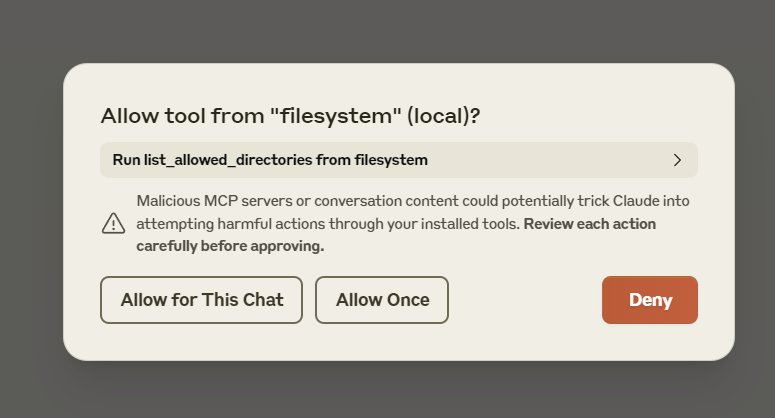
Task: Click the warning triangle icon
Action: pos(113,223)
